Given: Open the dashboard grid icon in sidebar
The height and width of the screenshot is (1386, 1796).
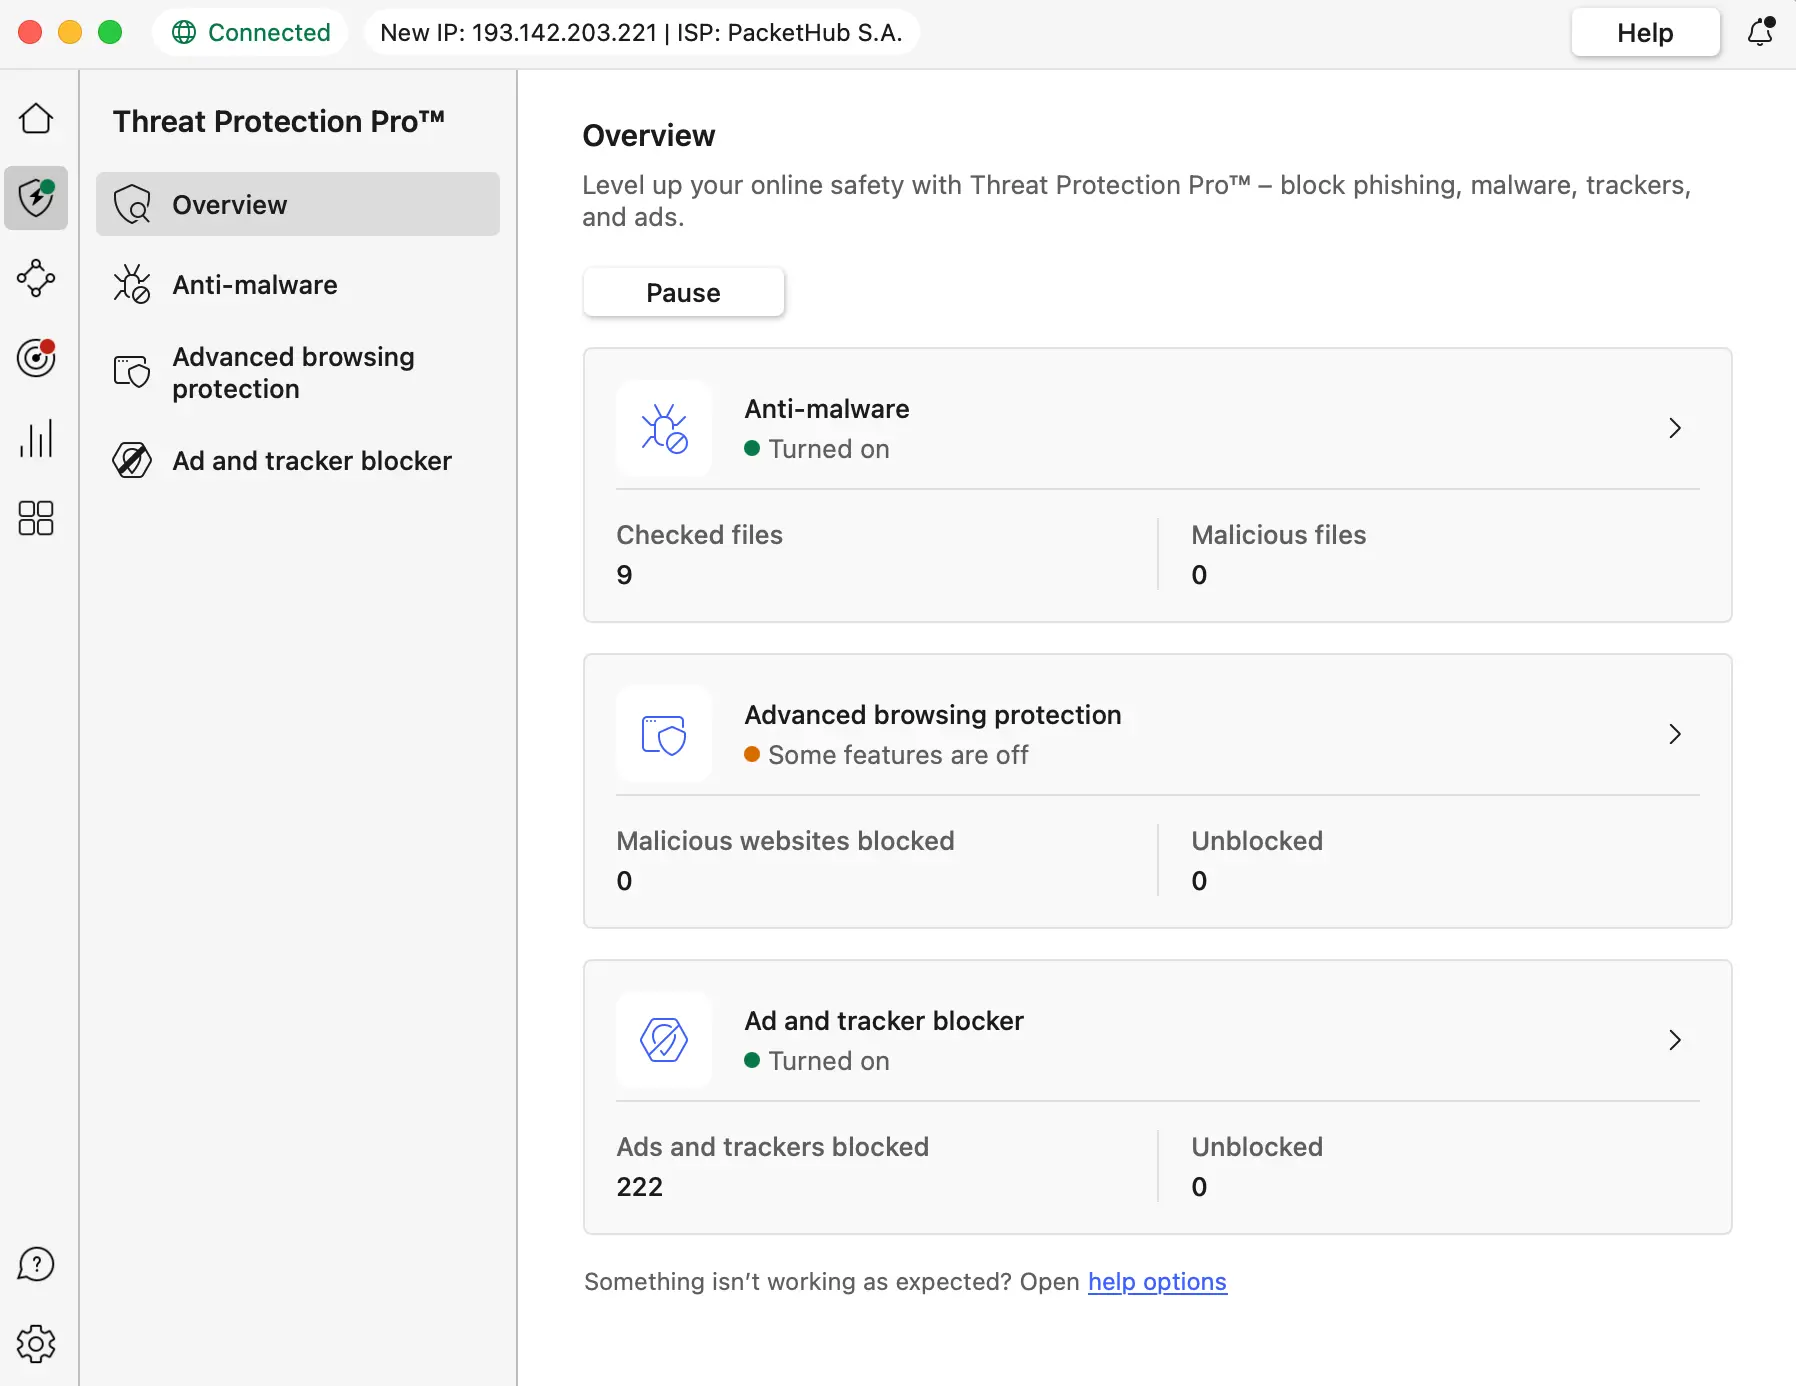Looking at the screenshot, I should tap(36, 518).
